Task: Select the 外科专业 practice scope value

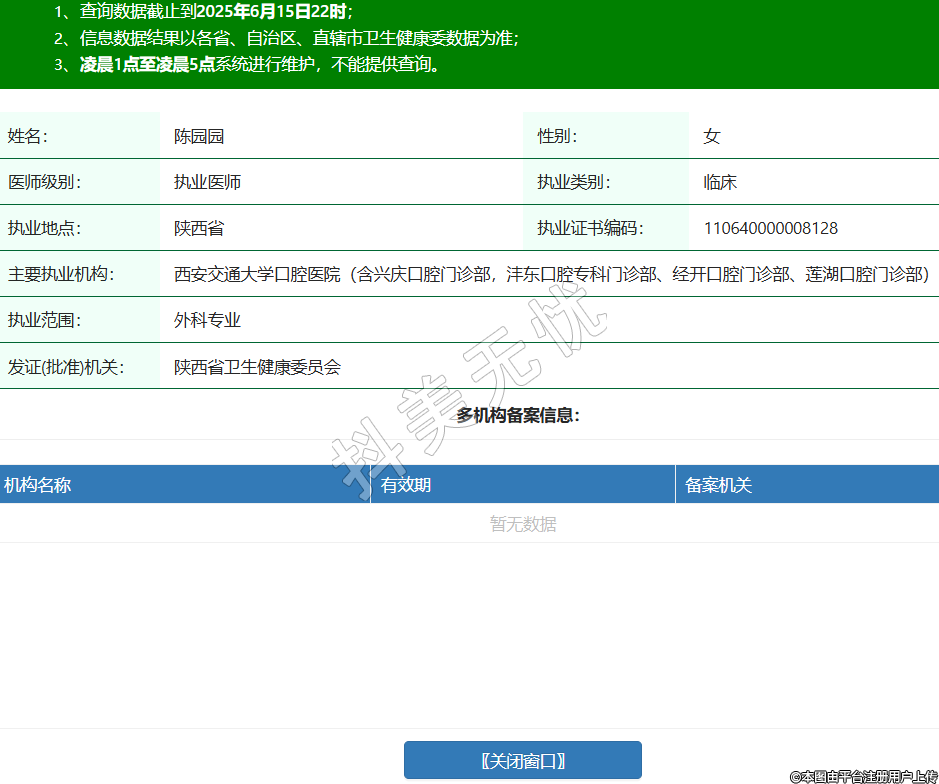Action: tap(207, 320)
